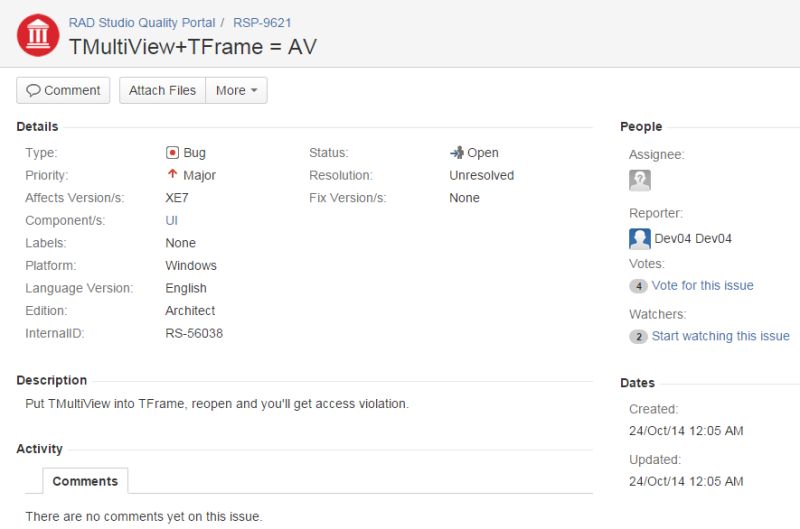Select the Comments activity tab
This screenshot has width=800, height=529.
click(85, 481)
